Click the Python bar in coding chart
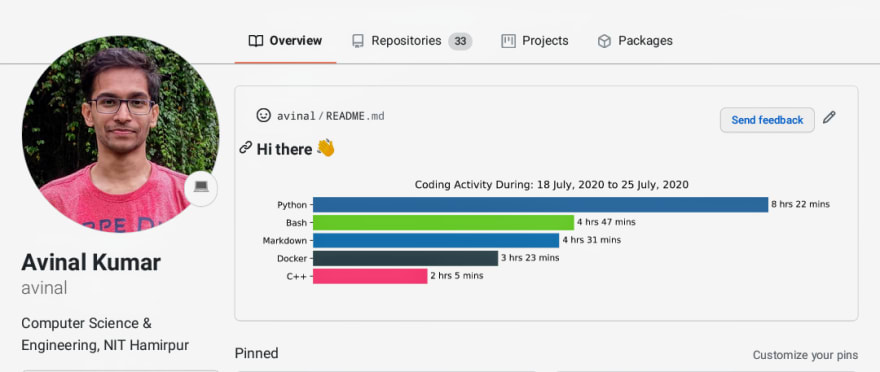This screenshot has width=880, height=372. tap(540, 204)
